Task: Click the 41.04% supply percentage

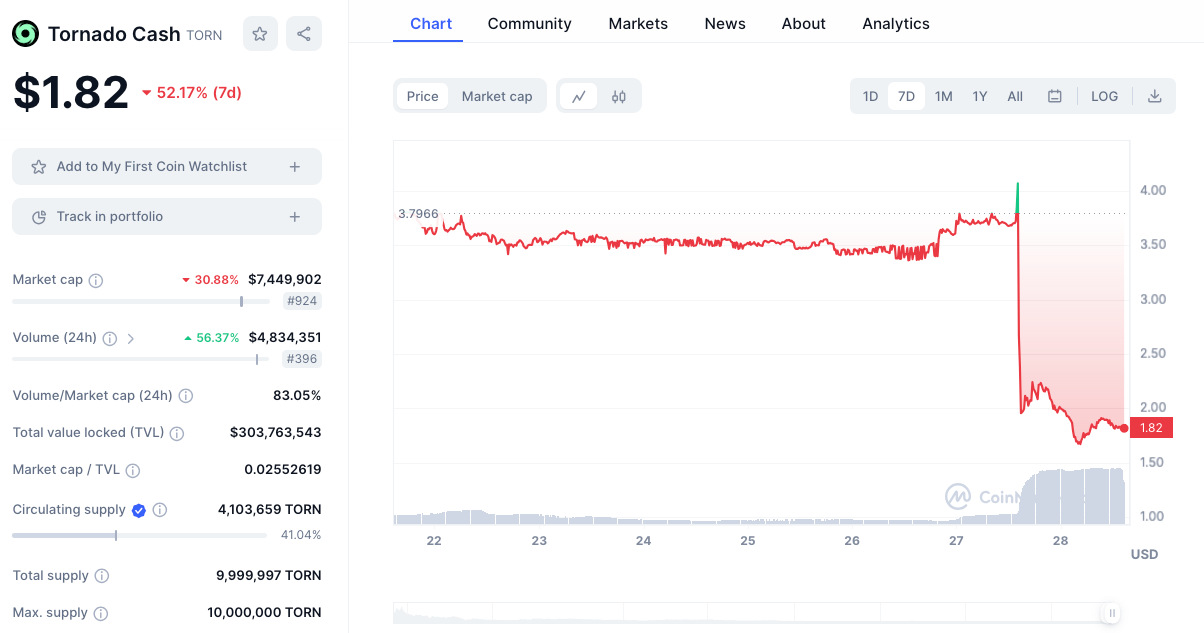Action: click(x=301, y=535)
